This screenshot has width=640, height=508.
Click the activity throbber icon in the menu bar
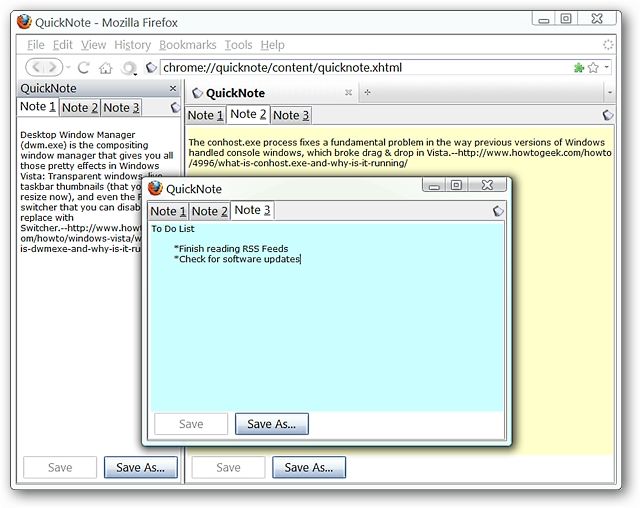(608, 45)
